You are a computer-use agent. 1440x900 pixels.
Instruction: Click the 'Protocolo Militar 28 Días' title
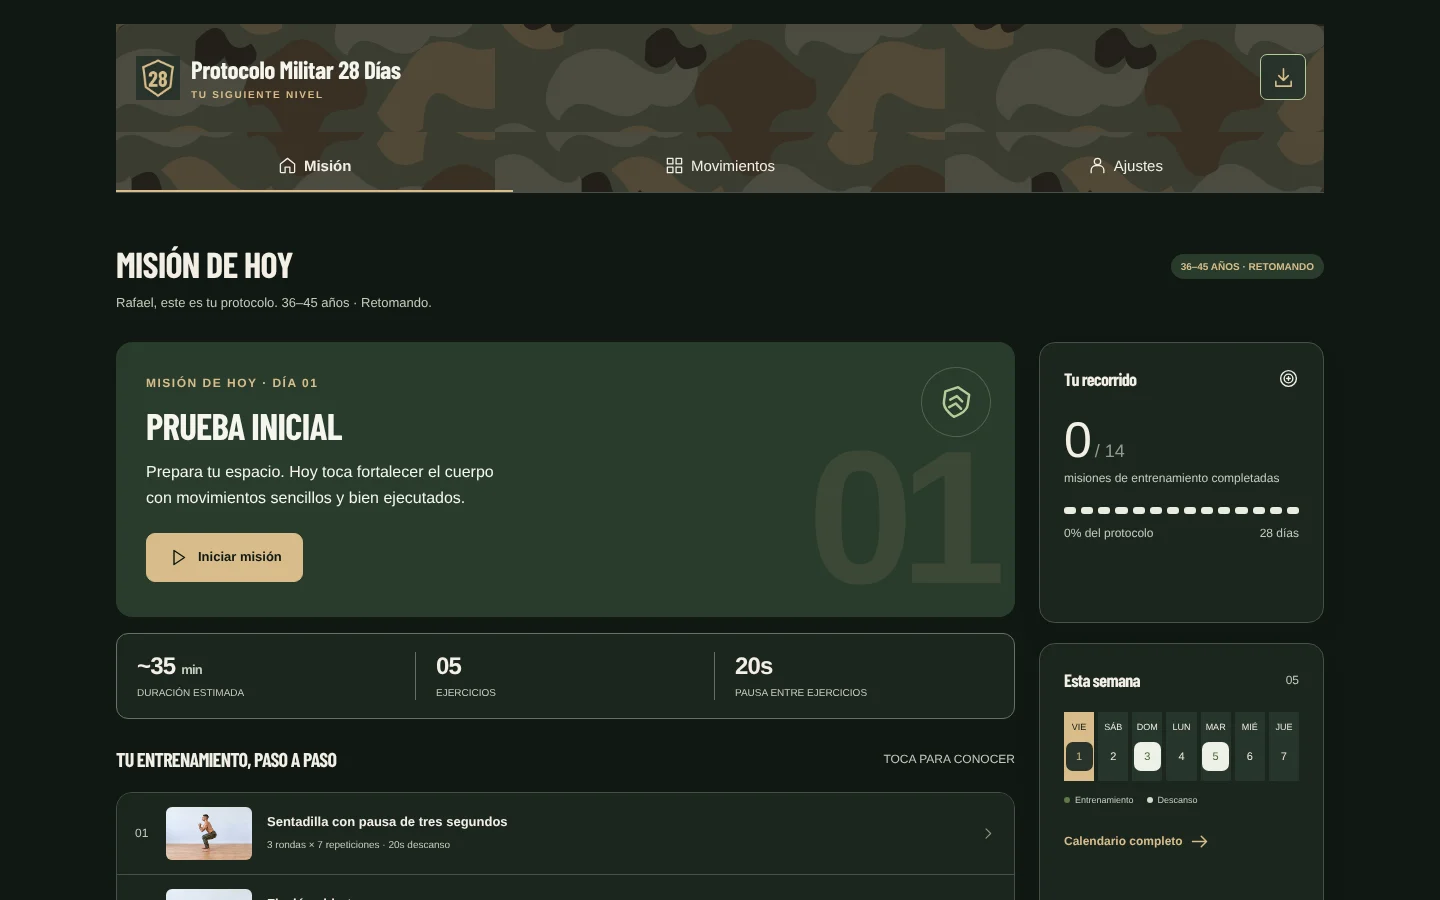pos(296,71)
